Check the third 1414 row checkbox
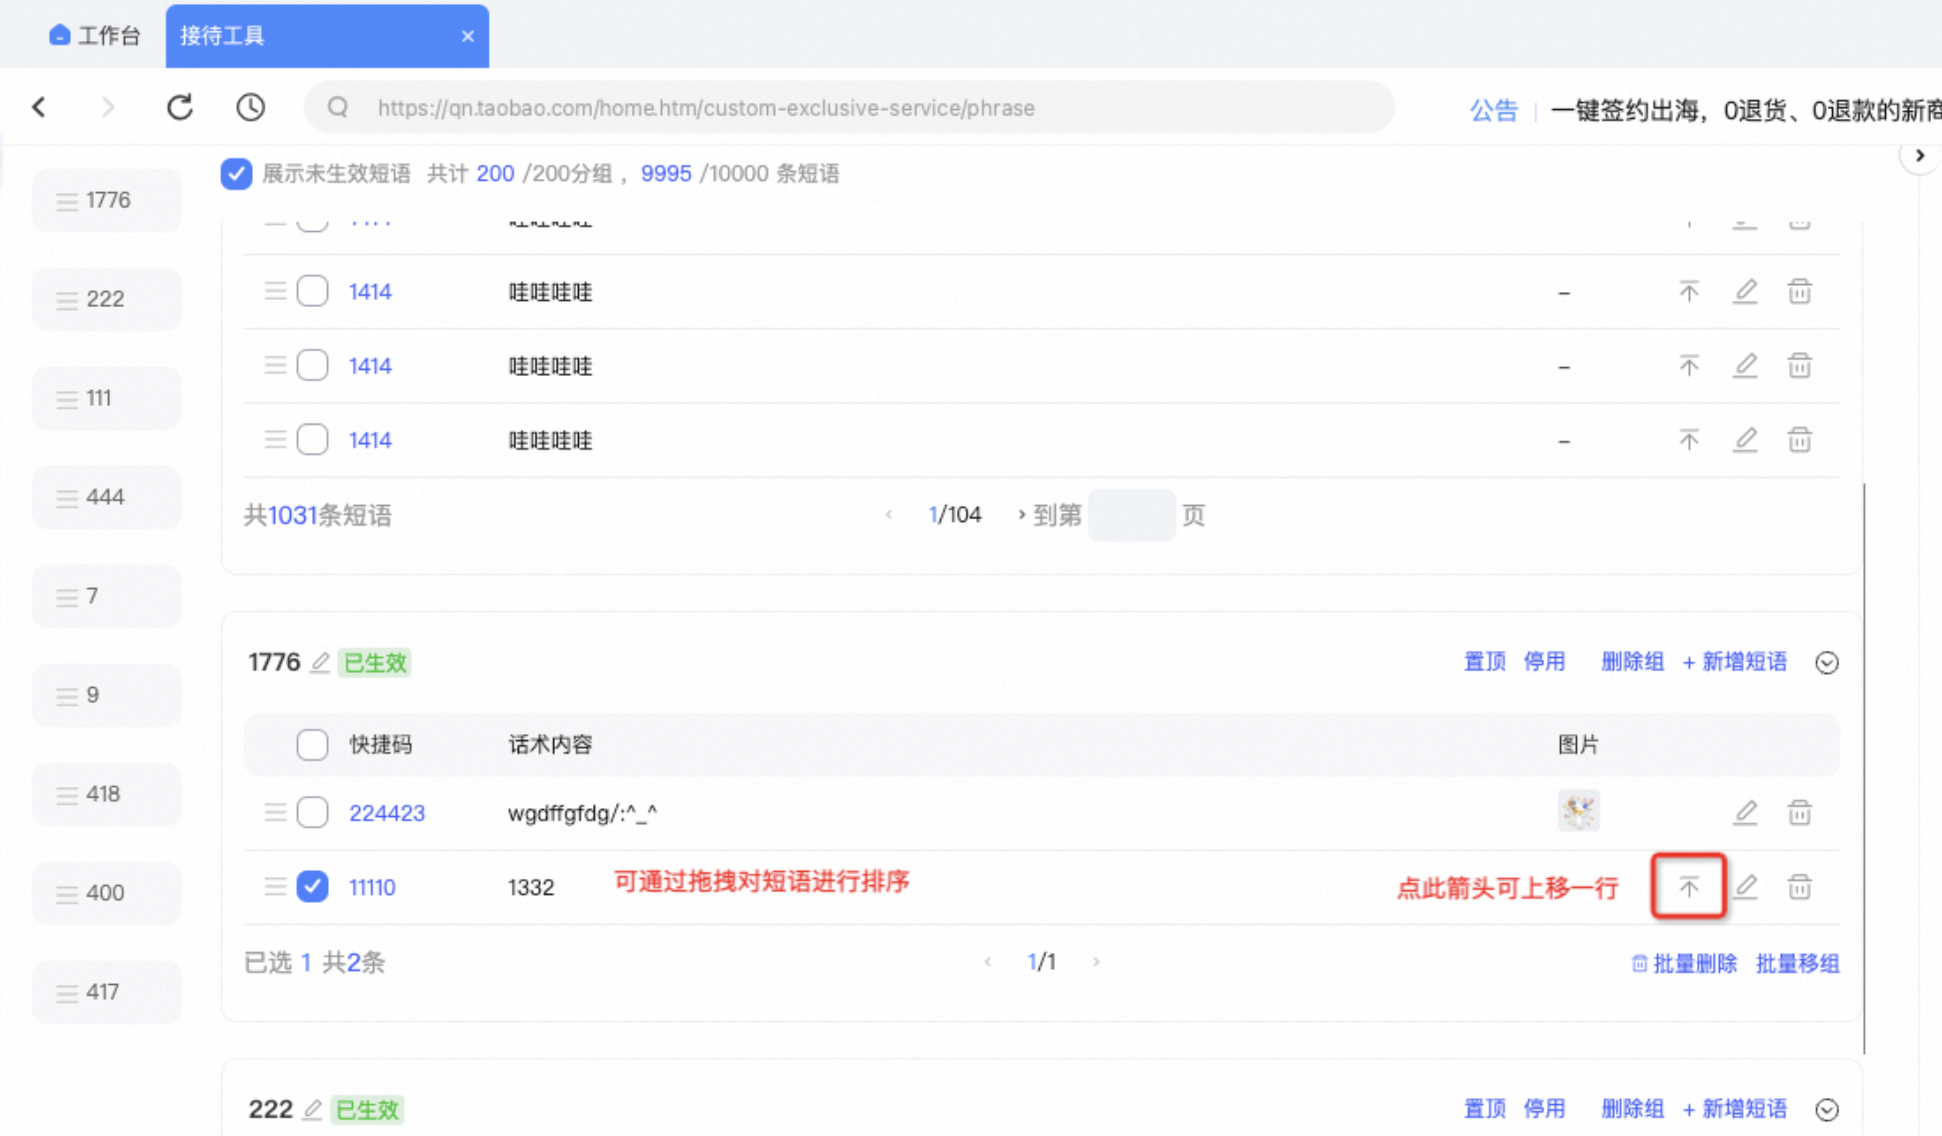The width and height of the screenshot is (1942, 1136). click(x=312, y=439)
